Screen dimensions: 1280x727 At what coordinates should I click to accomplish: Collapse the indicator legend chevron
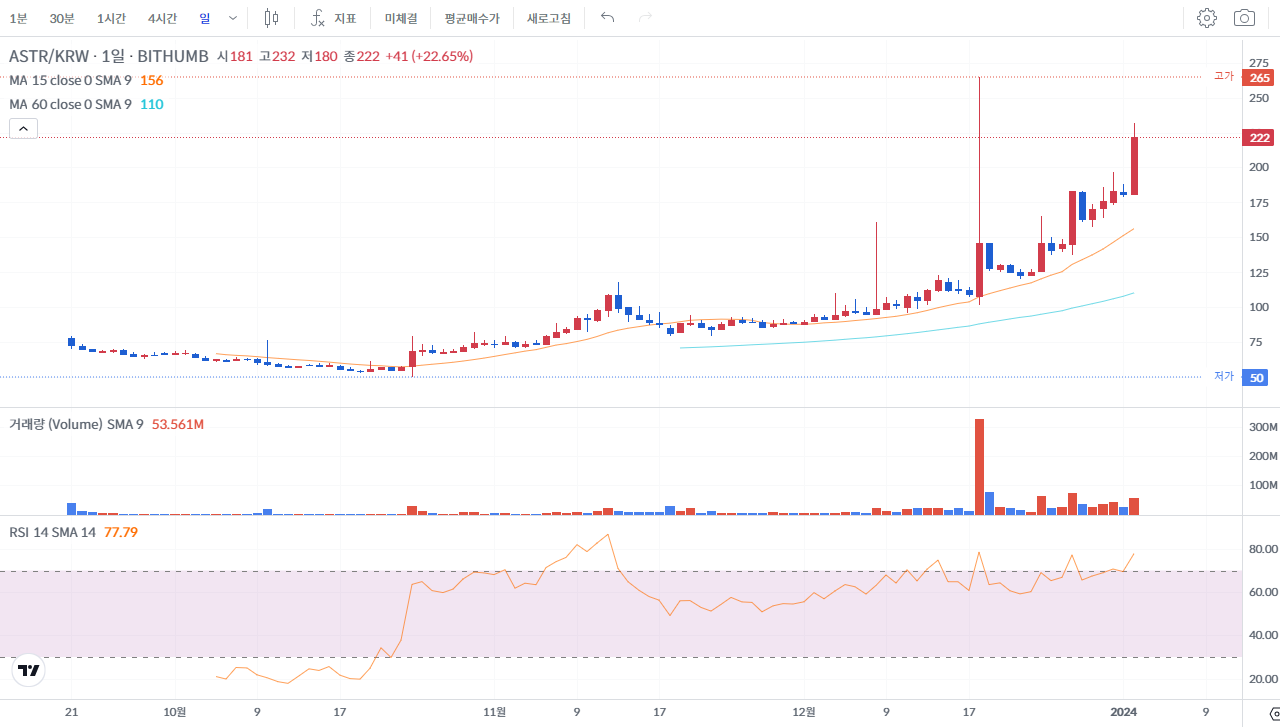[x=23, y=128]
